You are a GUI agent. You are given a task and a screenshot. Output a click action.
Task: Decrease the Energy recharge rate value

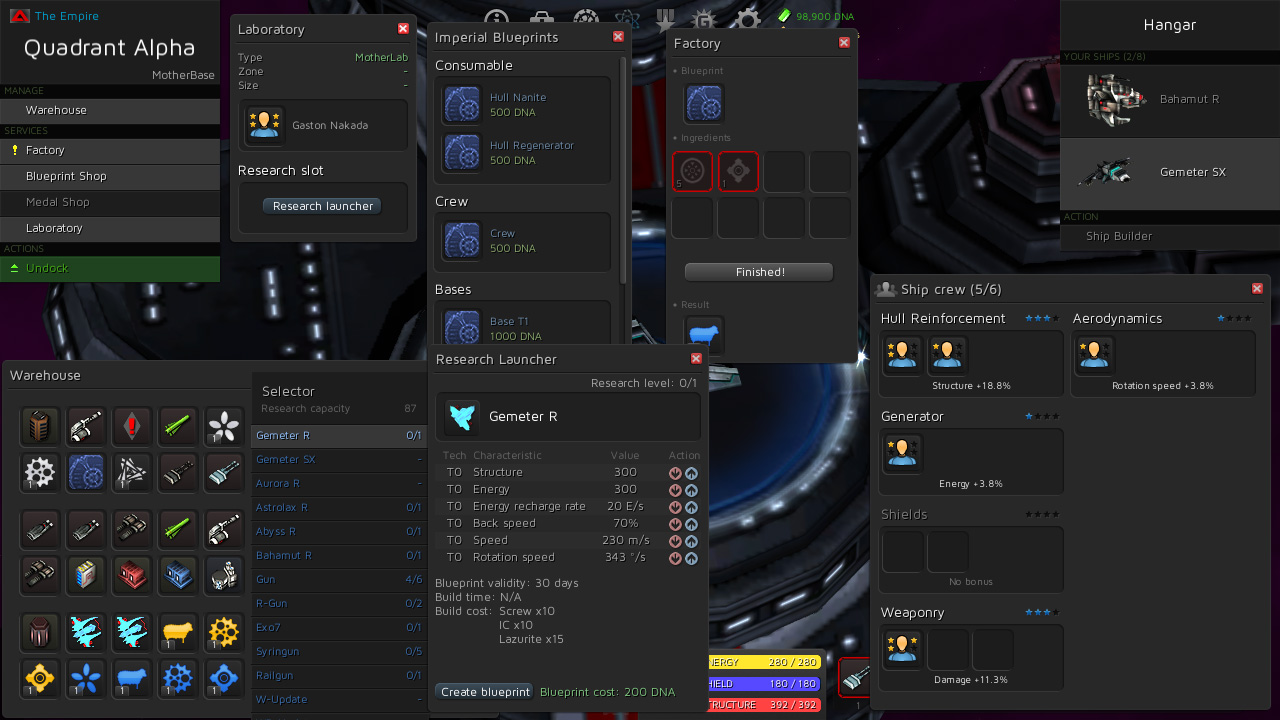pyautogui.click(x=676, y=507)
